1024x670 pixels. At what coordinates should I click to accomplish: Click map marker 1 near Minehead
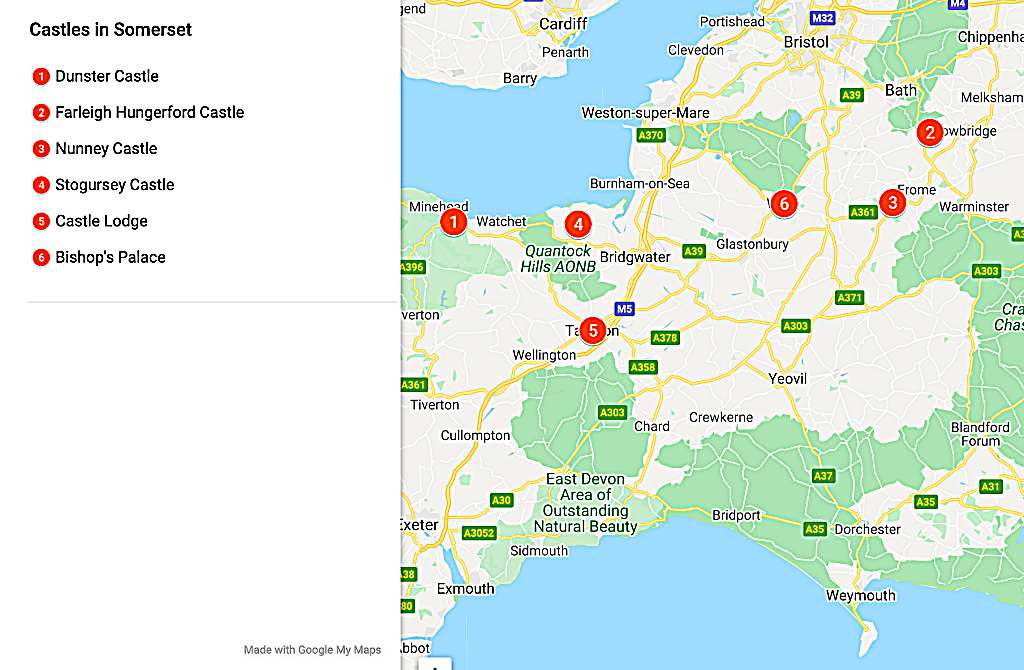[454, 221]
